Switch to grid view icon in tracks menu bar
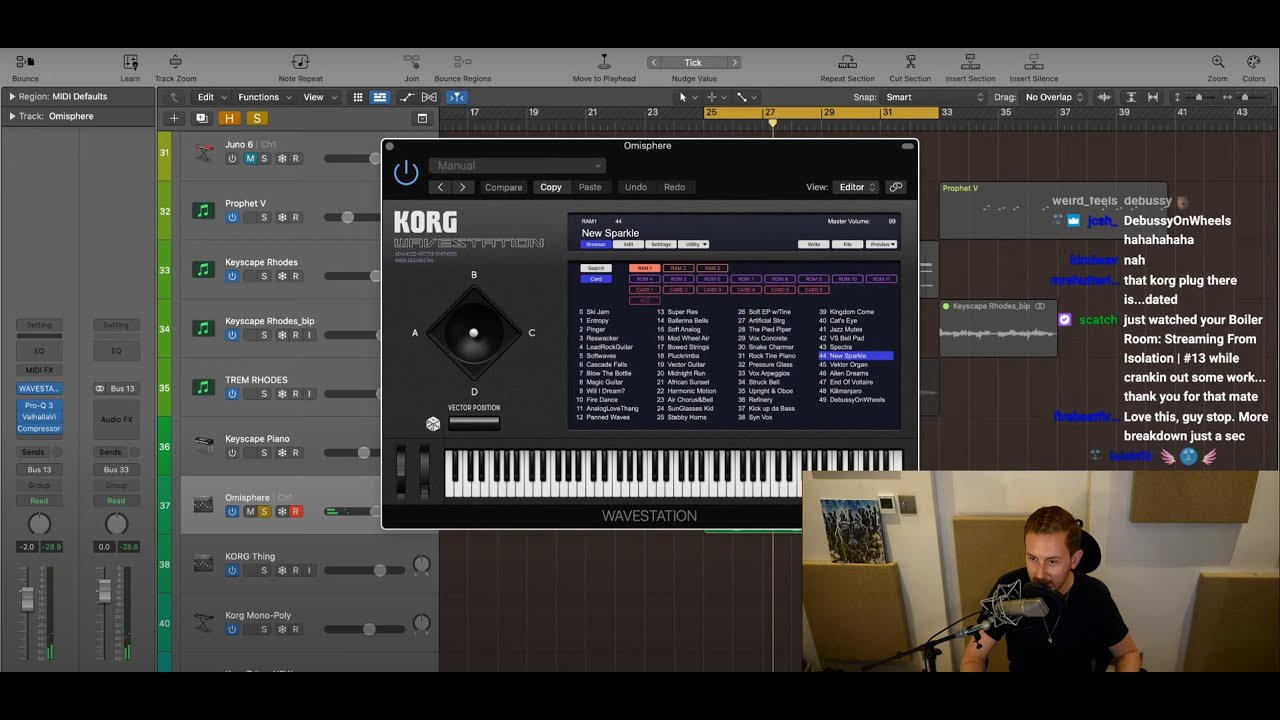This screenshot has height=720, width=1280. click(358, 97)
